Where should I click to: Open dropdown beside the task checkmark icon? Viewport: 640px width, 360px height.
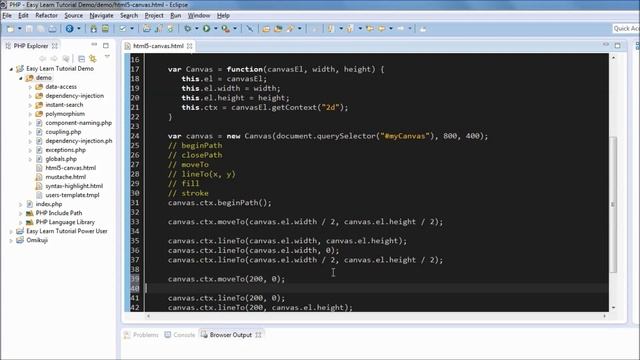(131, 29)
